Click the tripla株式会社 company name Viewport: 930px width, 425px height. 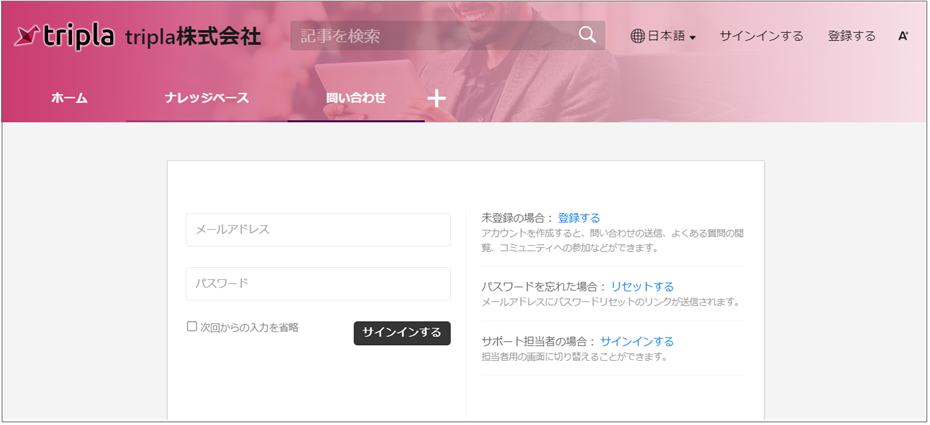coord(193,36)
